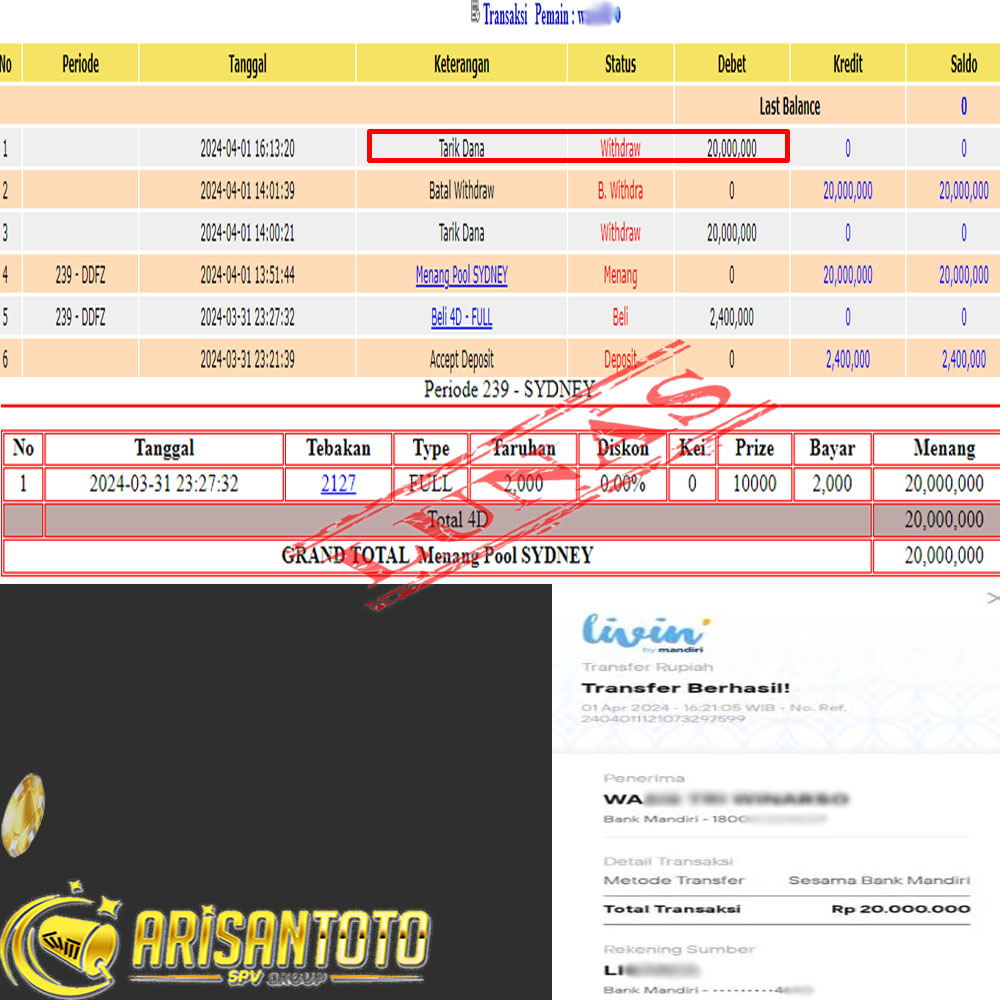Click the Penerima label in receipt

click(x=643, y=778)
